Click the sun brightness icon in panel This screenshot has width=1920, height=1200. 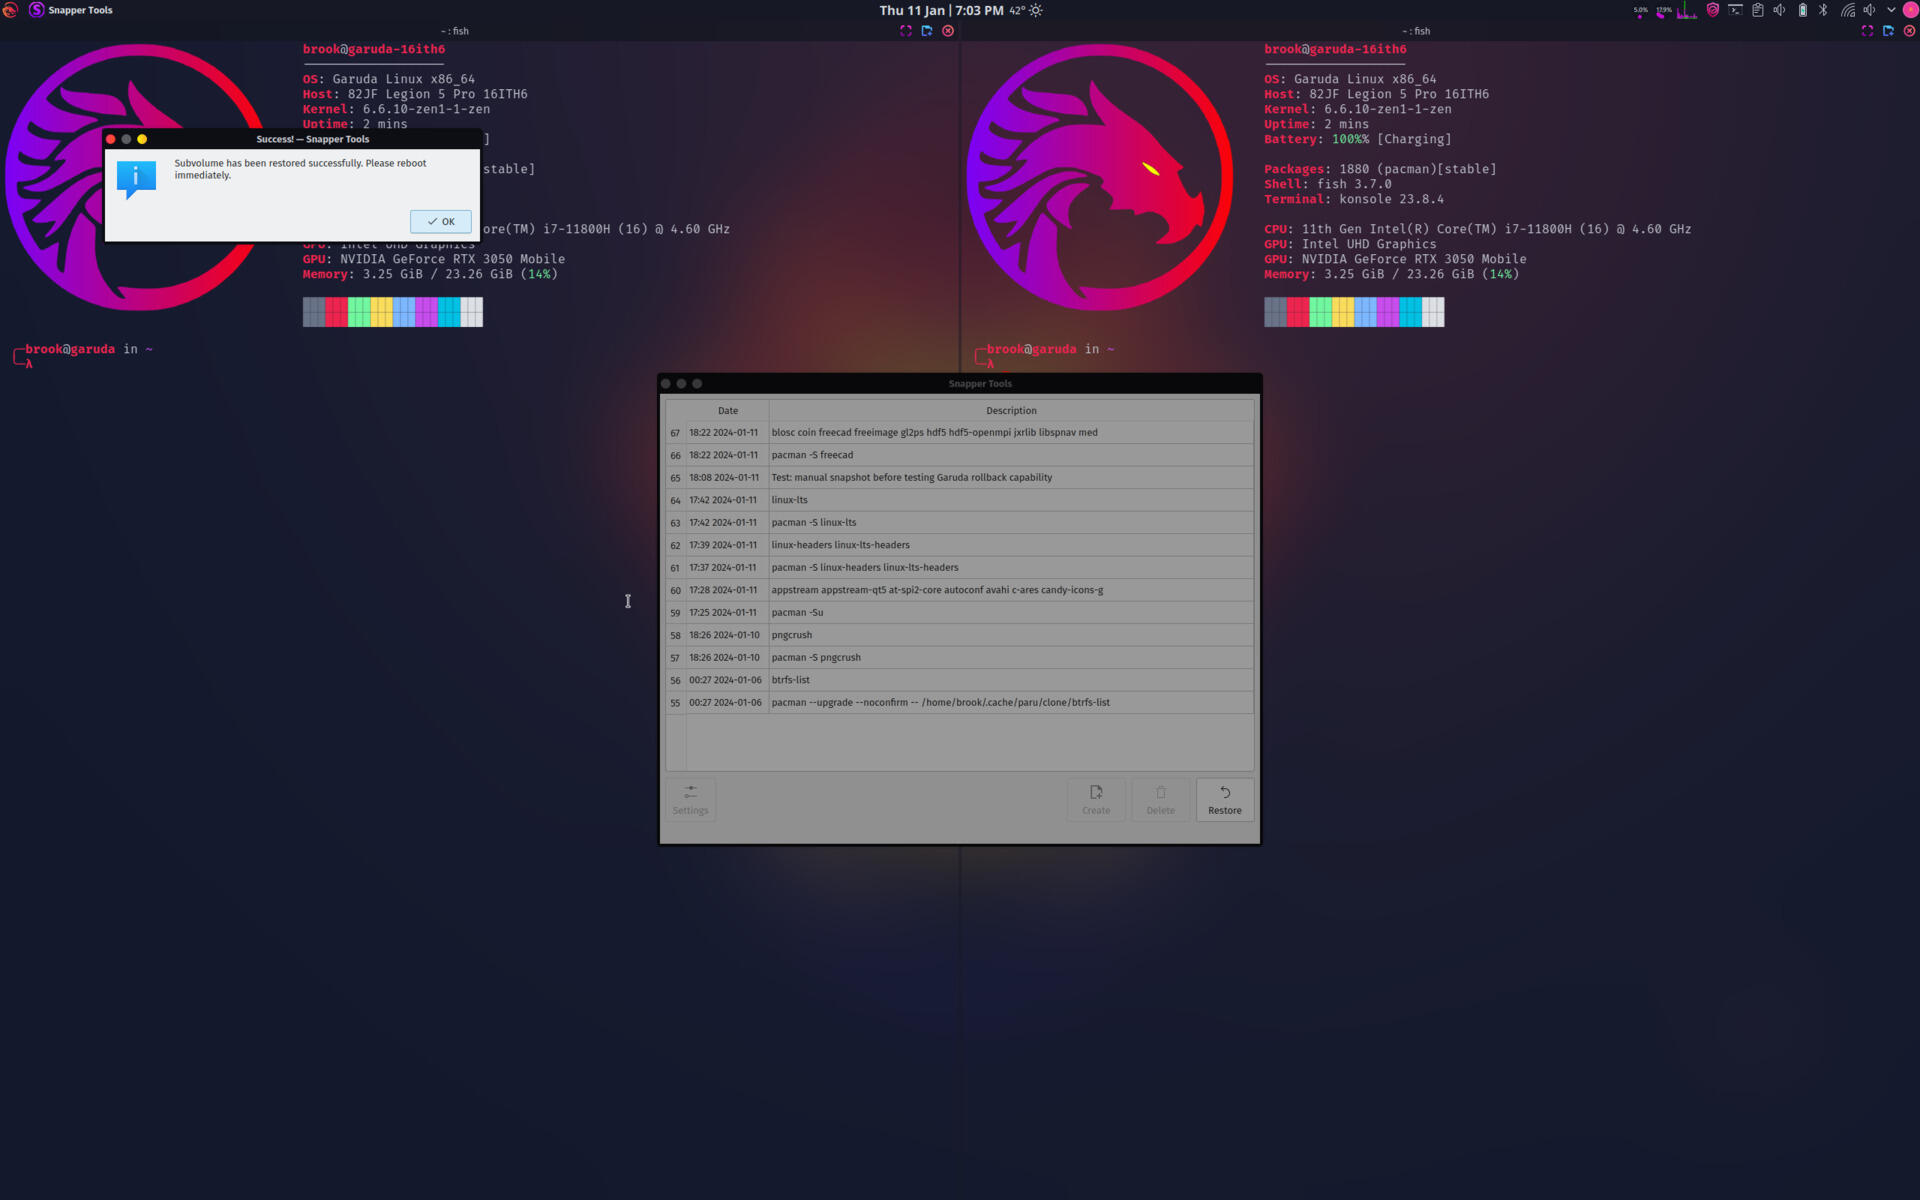[1035, 10]
